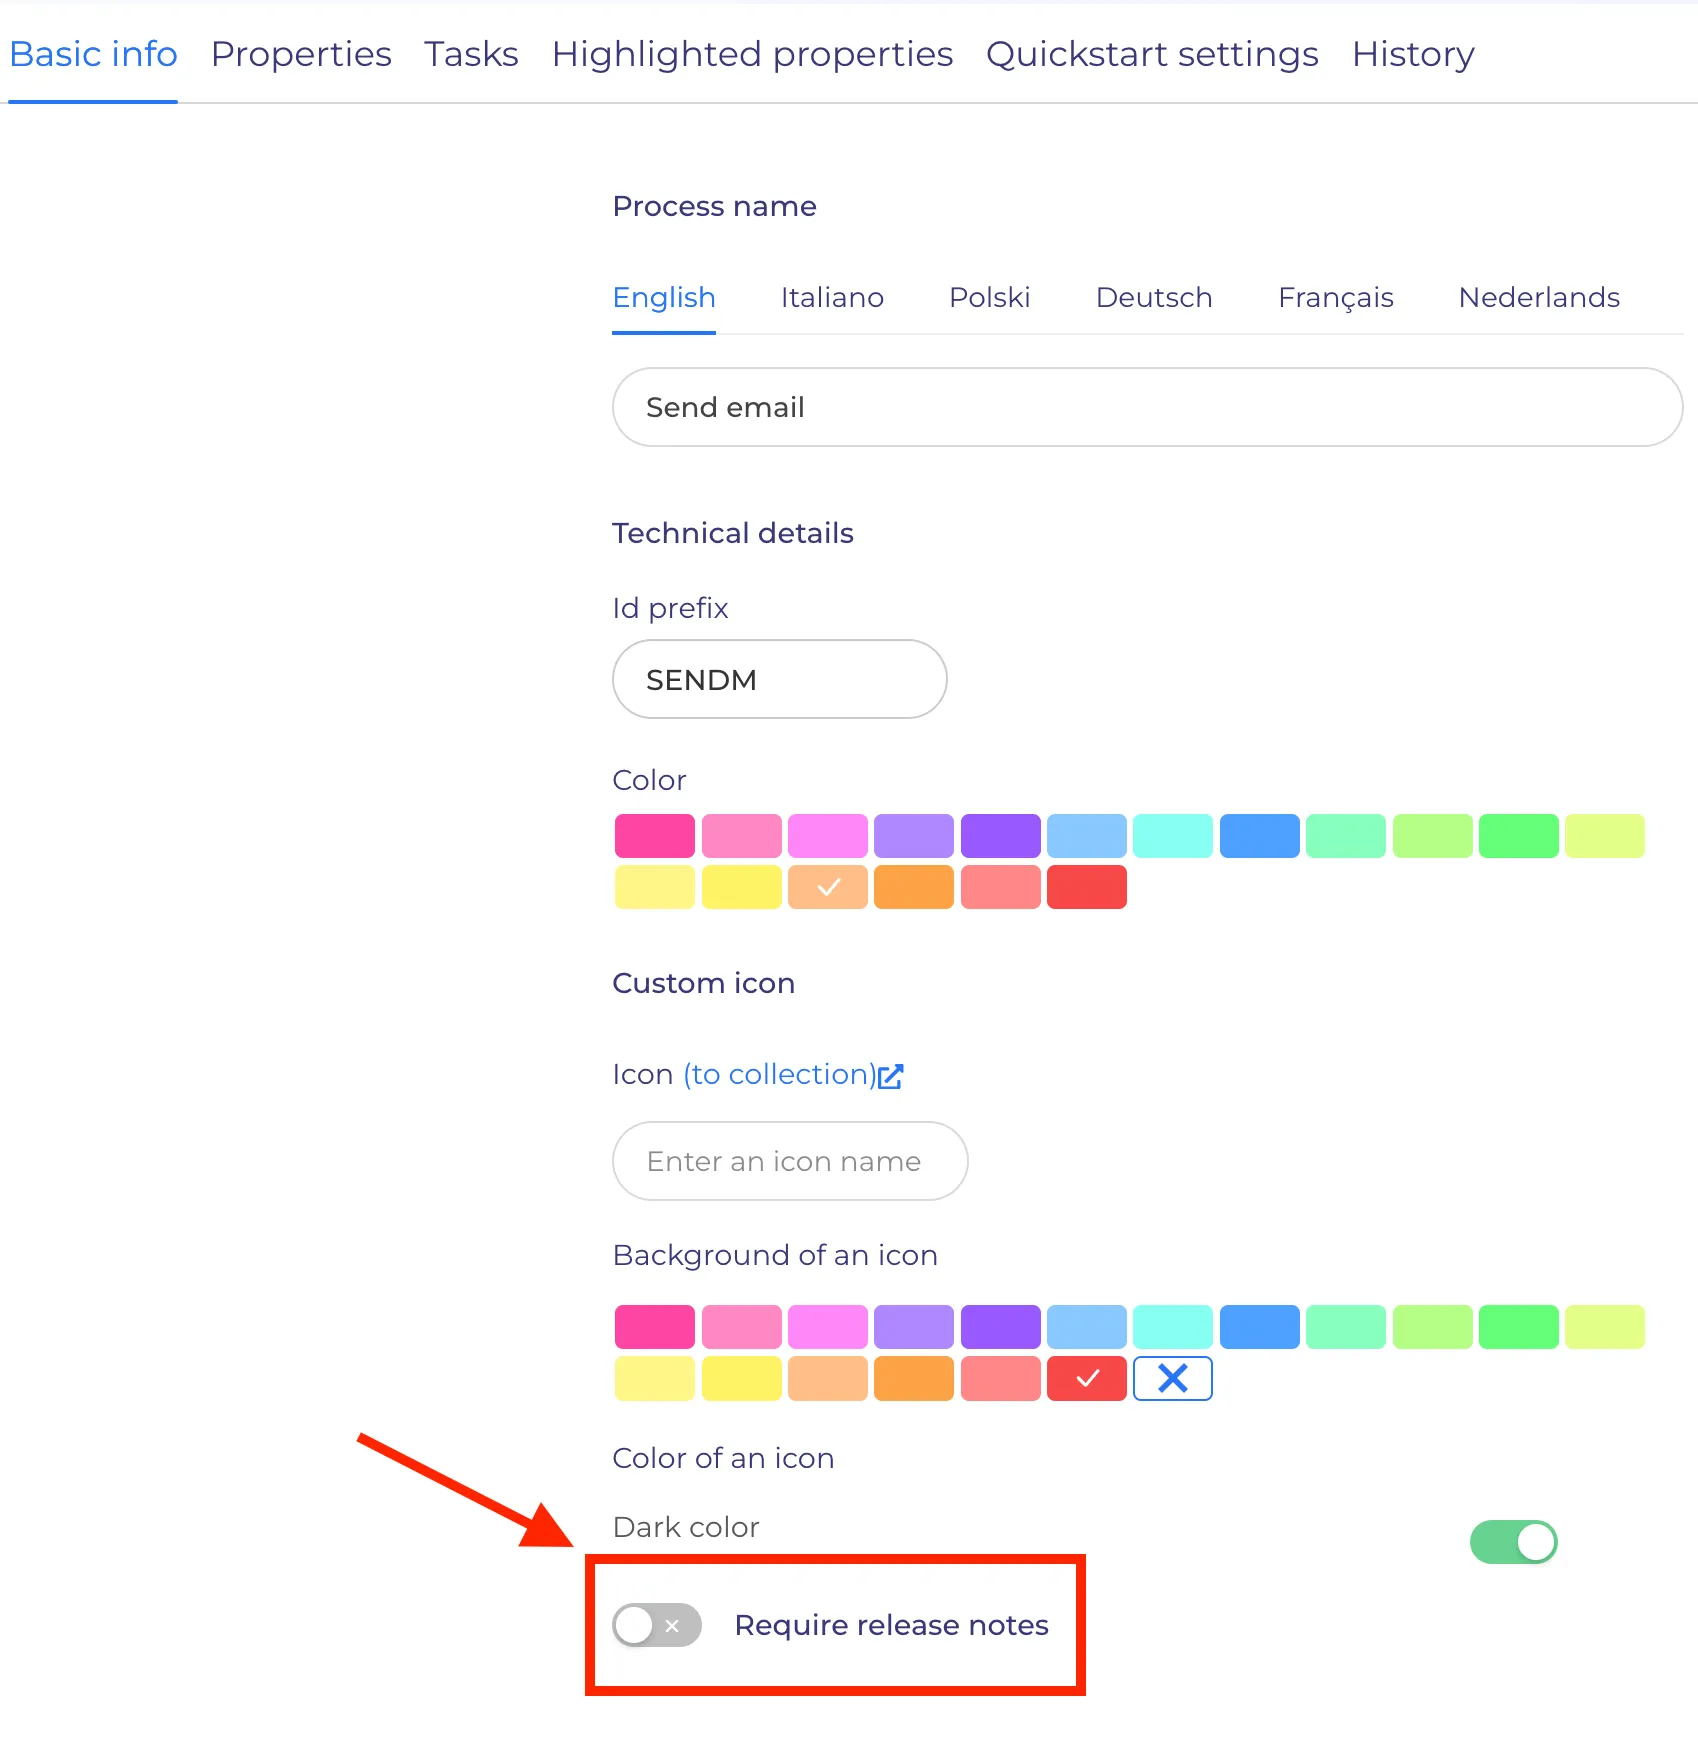Choose bright green in the Color palette
The image size is (1698, 1742).
coord(1519,836)
